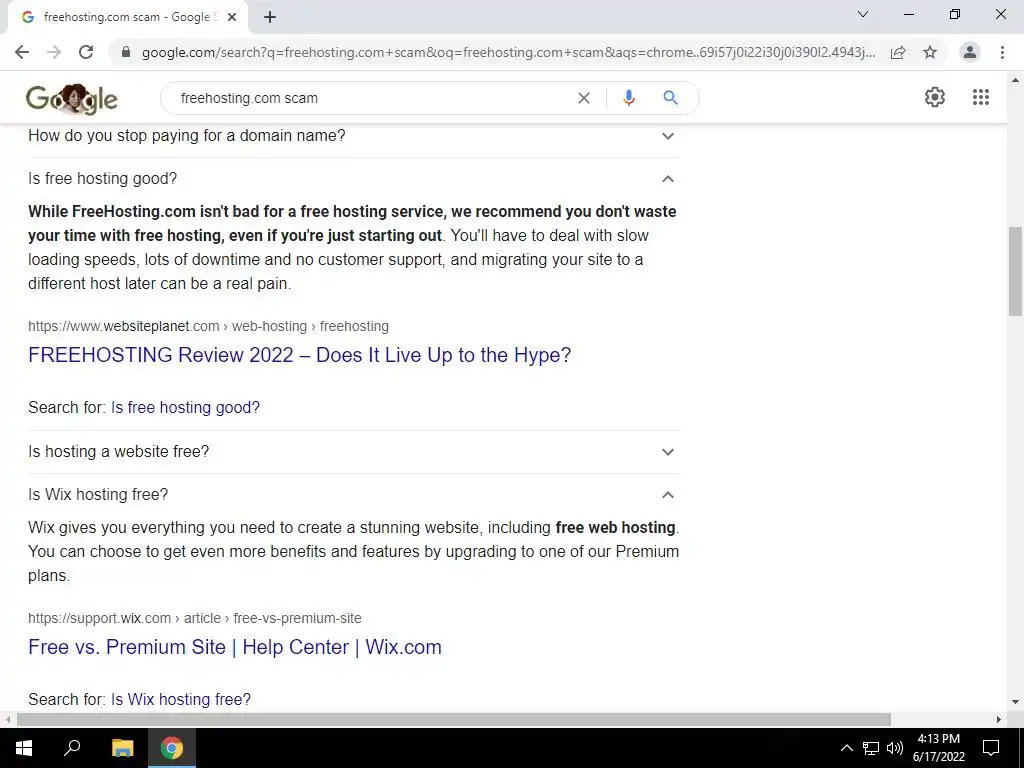Open the Windows Start menu

(24, 748)
